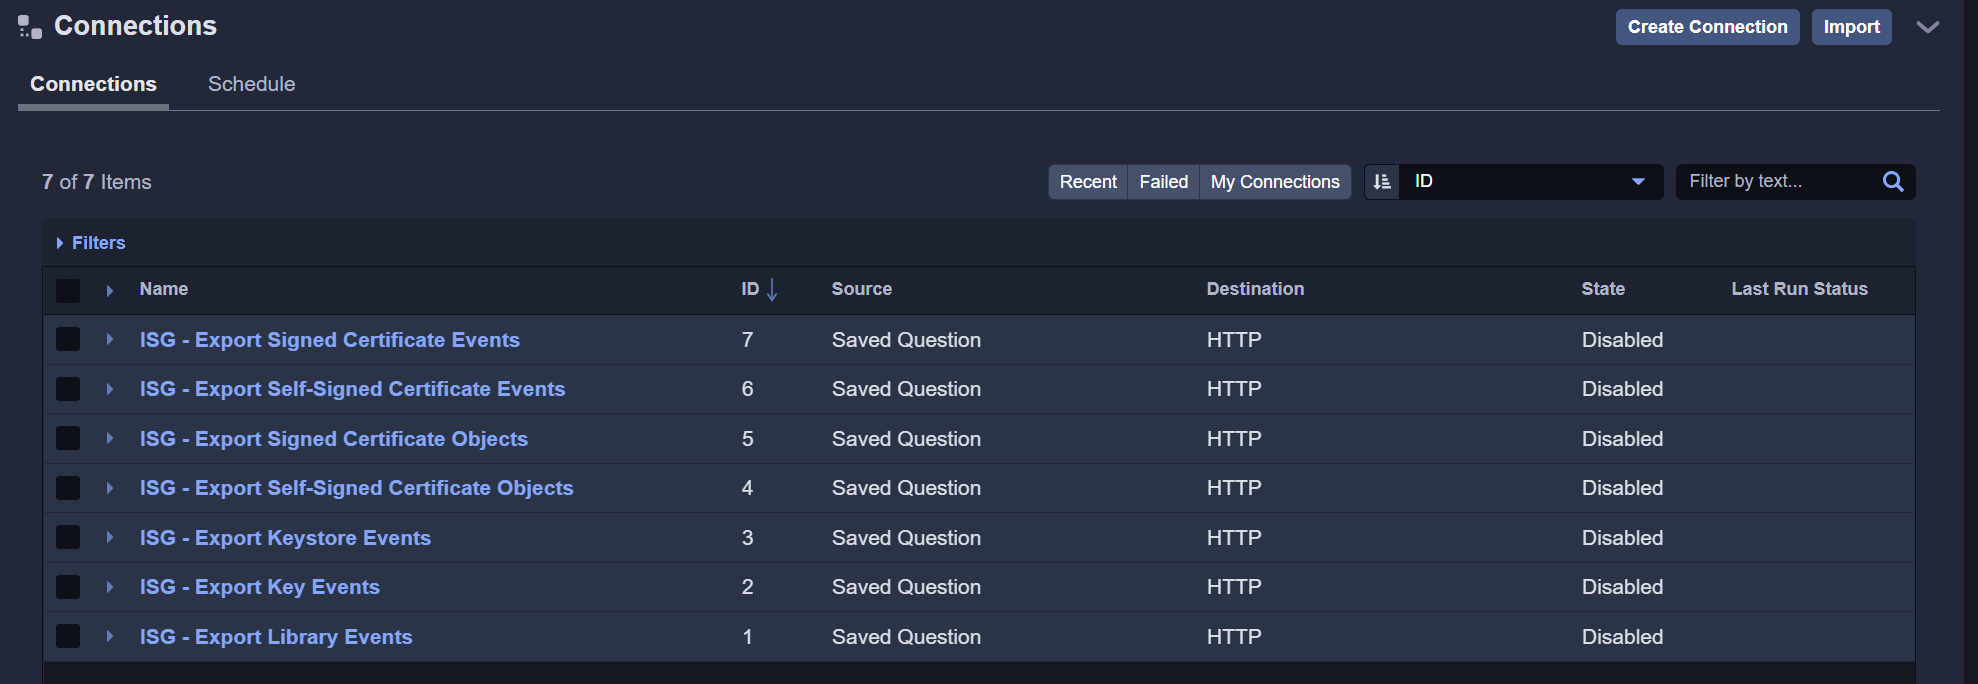
Task: Select the Connections tab
Action: (x=93, y=84)
